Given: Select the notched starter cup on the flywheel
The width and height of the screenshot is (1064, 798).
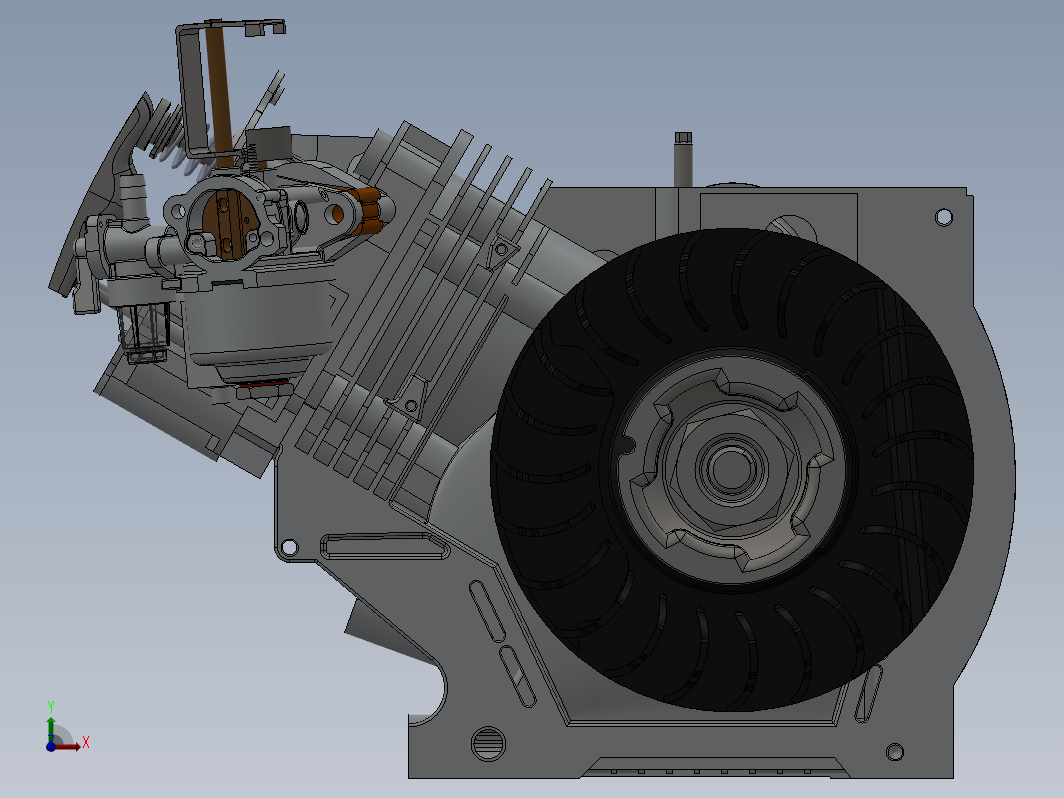Looking at the screenshot, I should tap(732, 470).
